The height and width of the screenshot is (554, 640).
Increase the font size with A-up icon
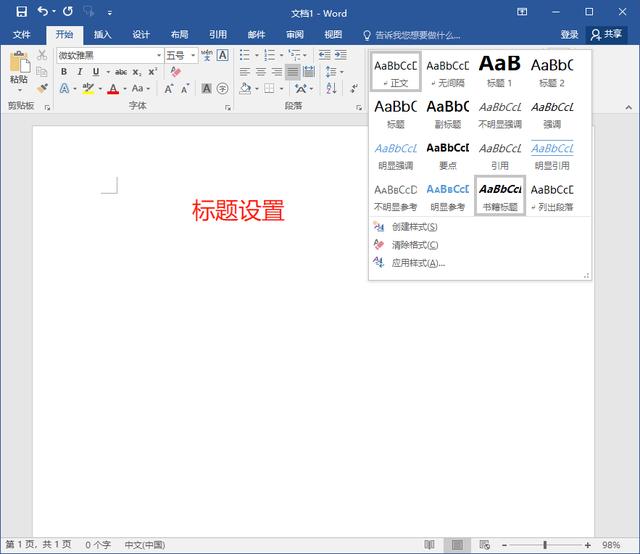169,89
